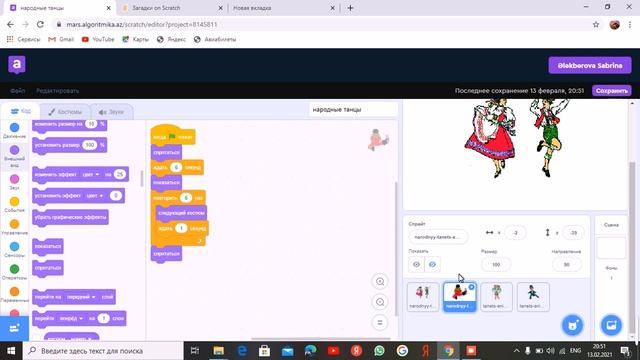Click the workspace horizontal scrollbar
Screen dimensions: 640x360
(321, 338)
